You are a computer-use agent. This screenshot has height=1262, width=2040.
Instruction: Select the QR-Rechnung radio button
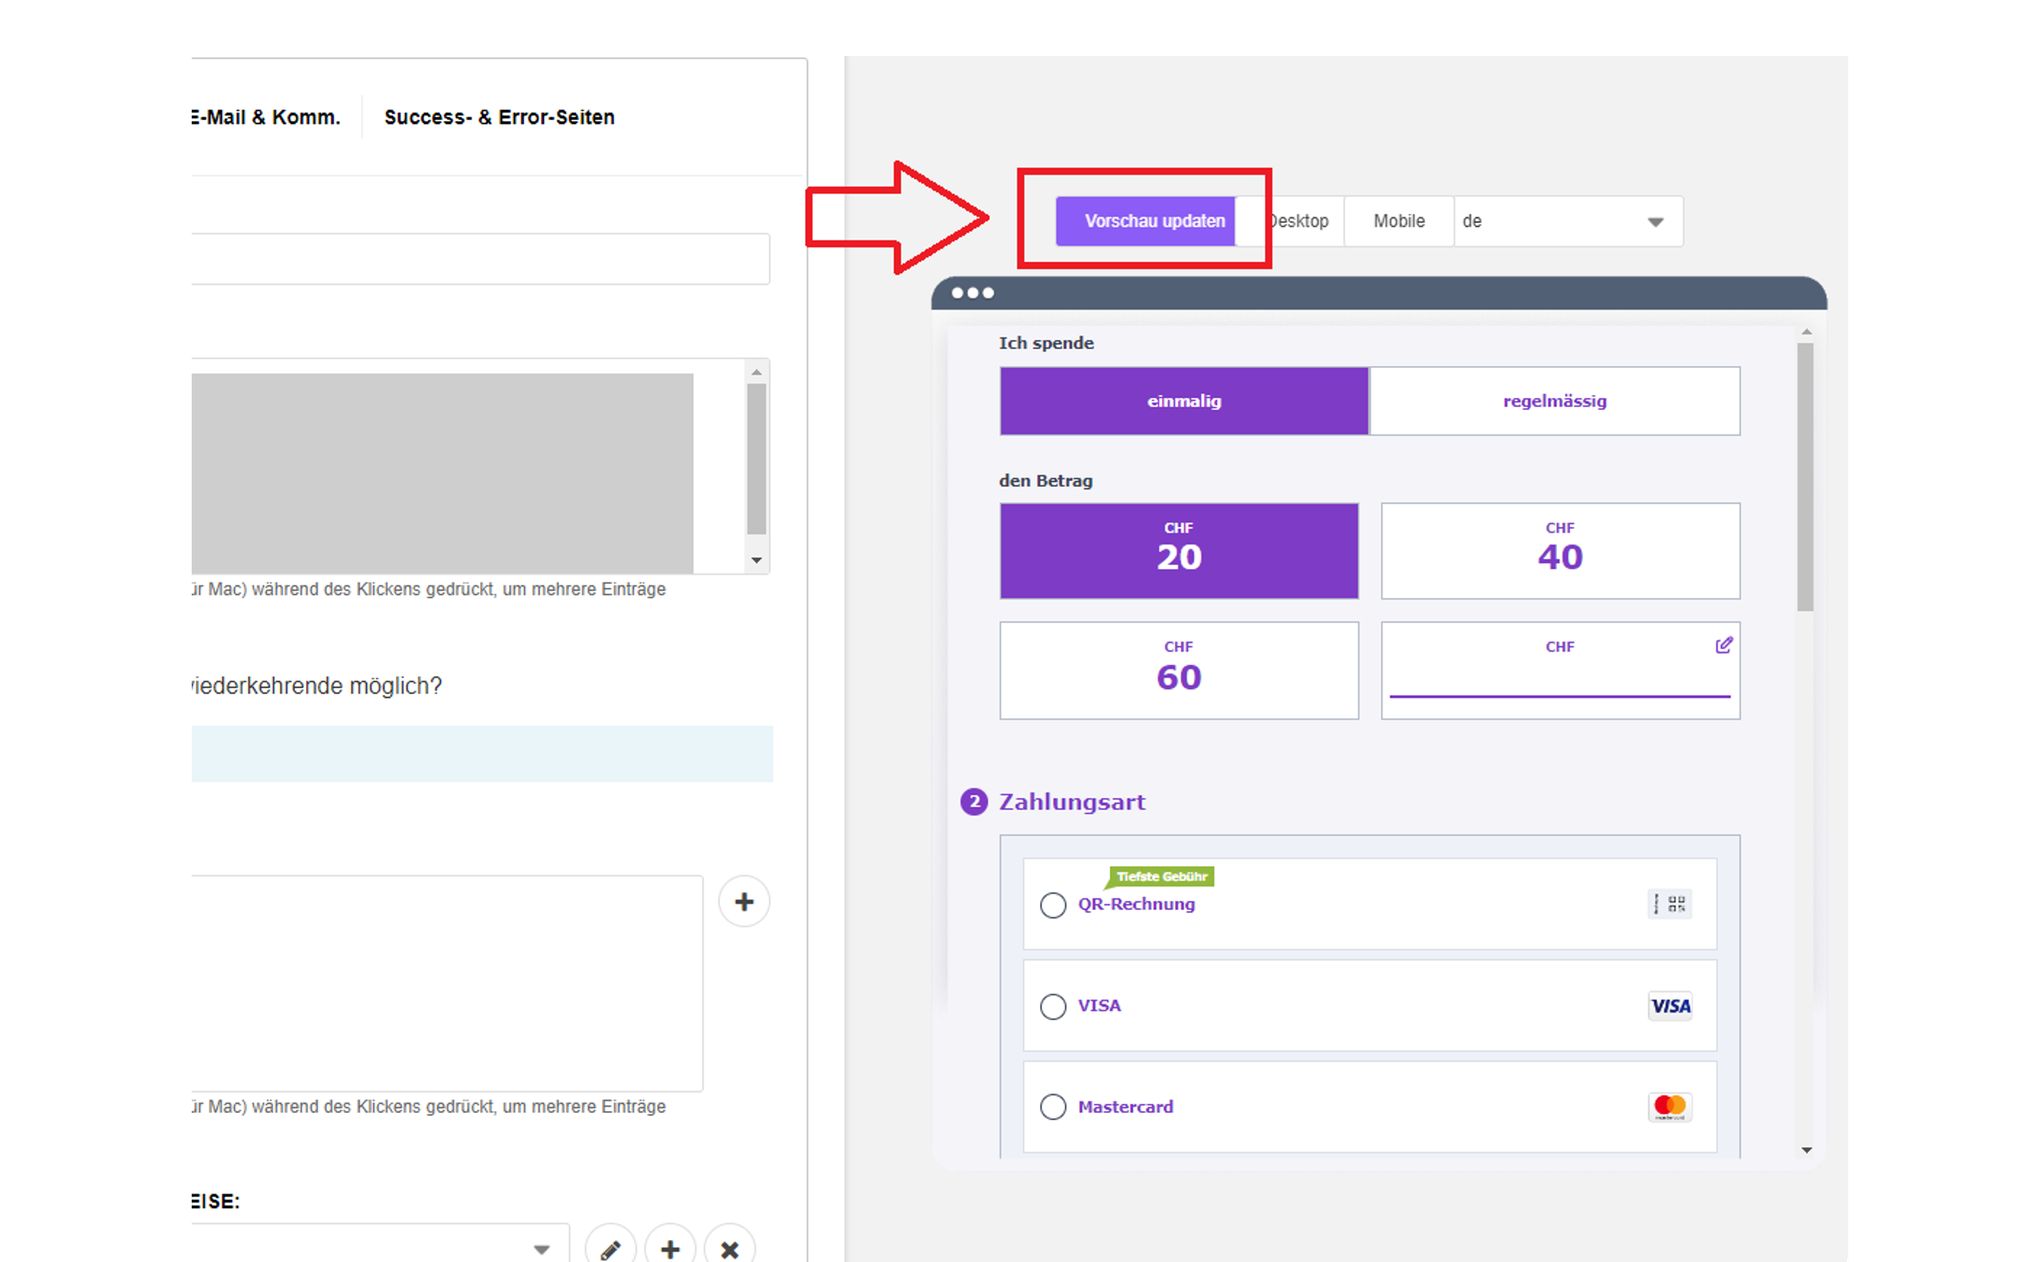click(x=1053, y=905)
